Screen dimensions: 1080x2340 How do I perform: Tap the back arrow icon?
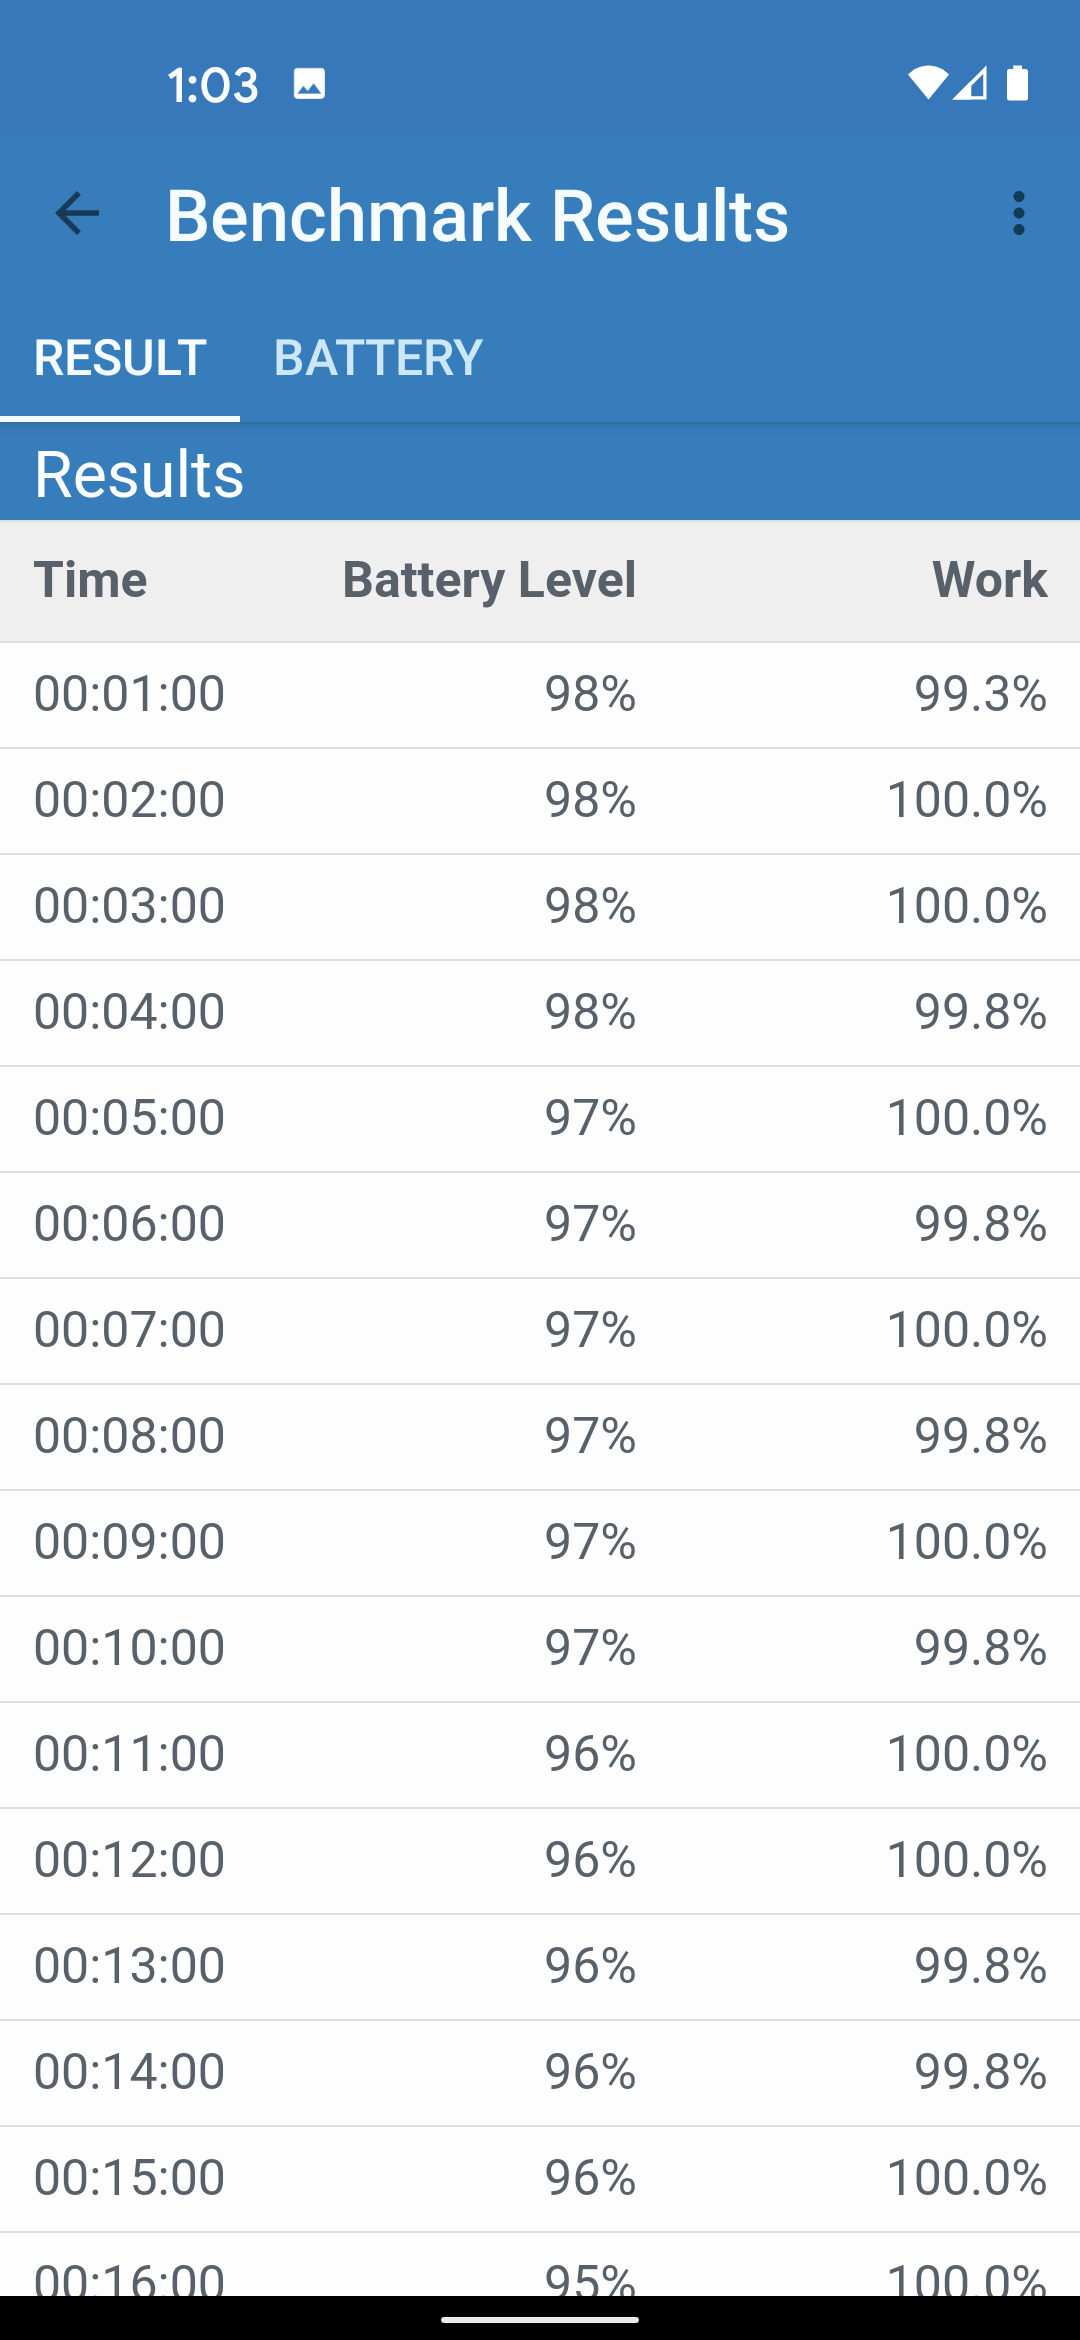pyautogui.click(x=77, y=214)
